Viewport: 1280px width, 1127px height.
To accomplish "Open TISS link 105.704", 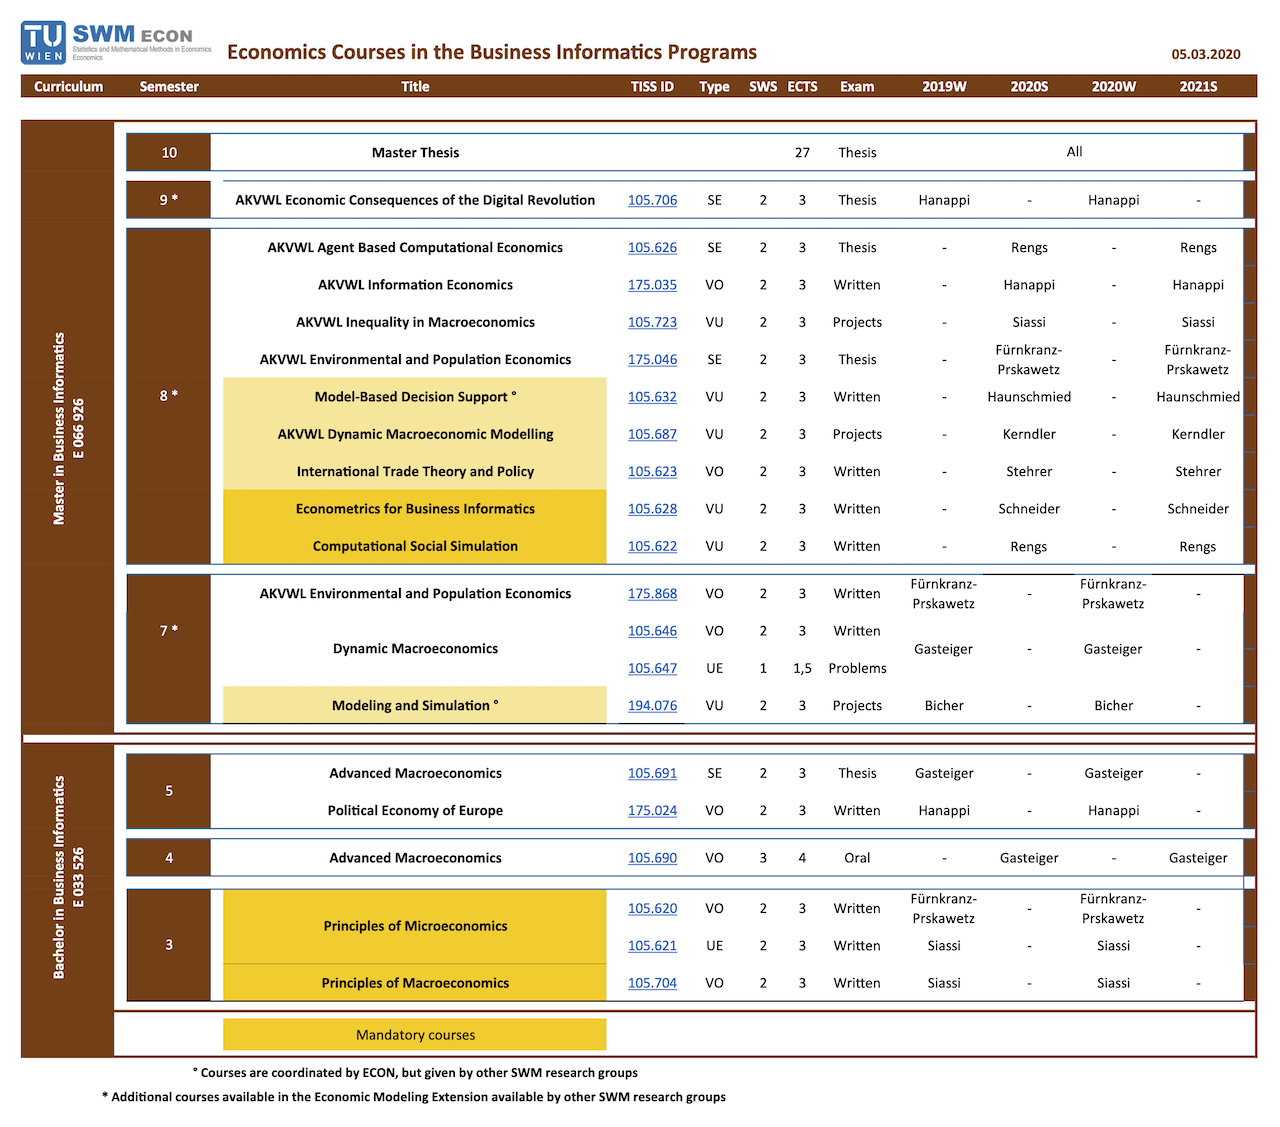I will [x=652, y=983].
